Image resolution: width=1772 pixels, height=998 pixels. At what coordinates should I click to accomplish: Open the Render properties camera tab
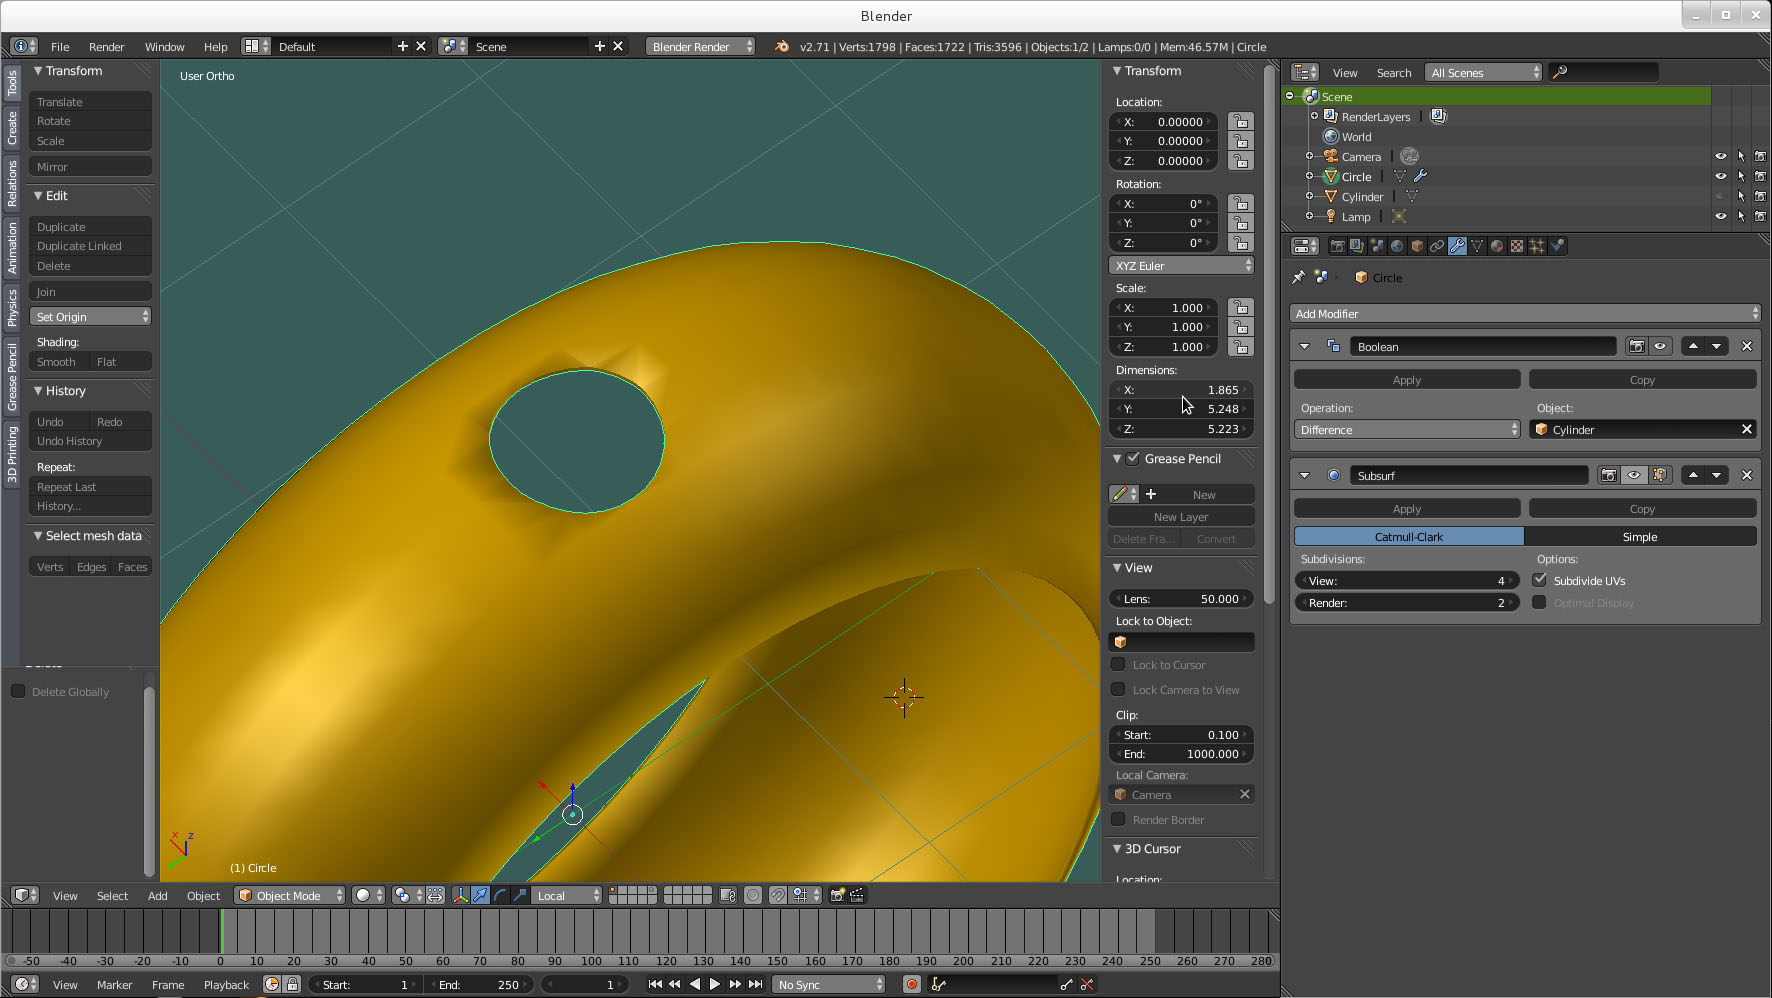[x=1337, y=246]
